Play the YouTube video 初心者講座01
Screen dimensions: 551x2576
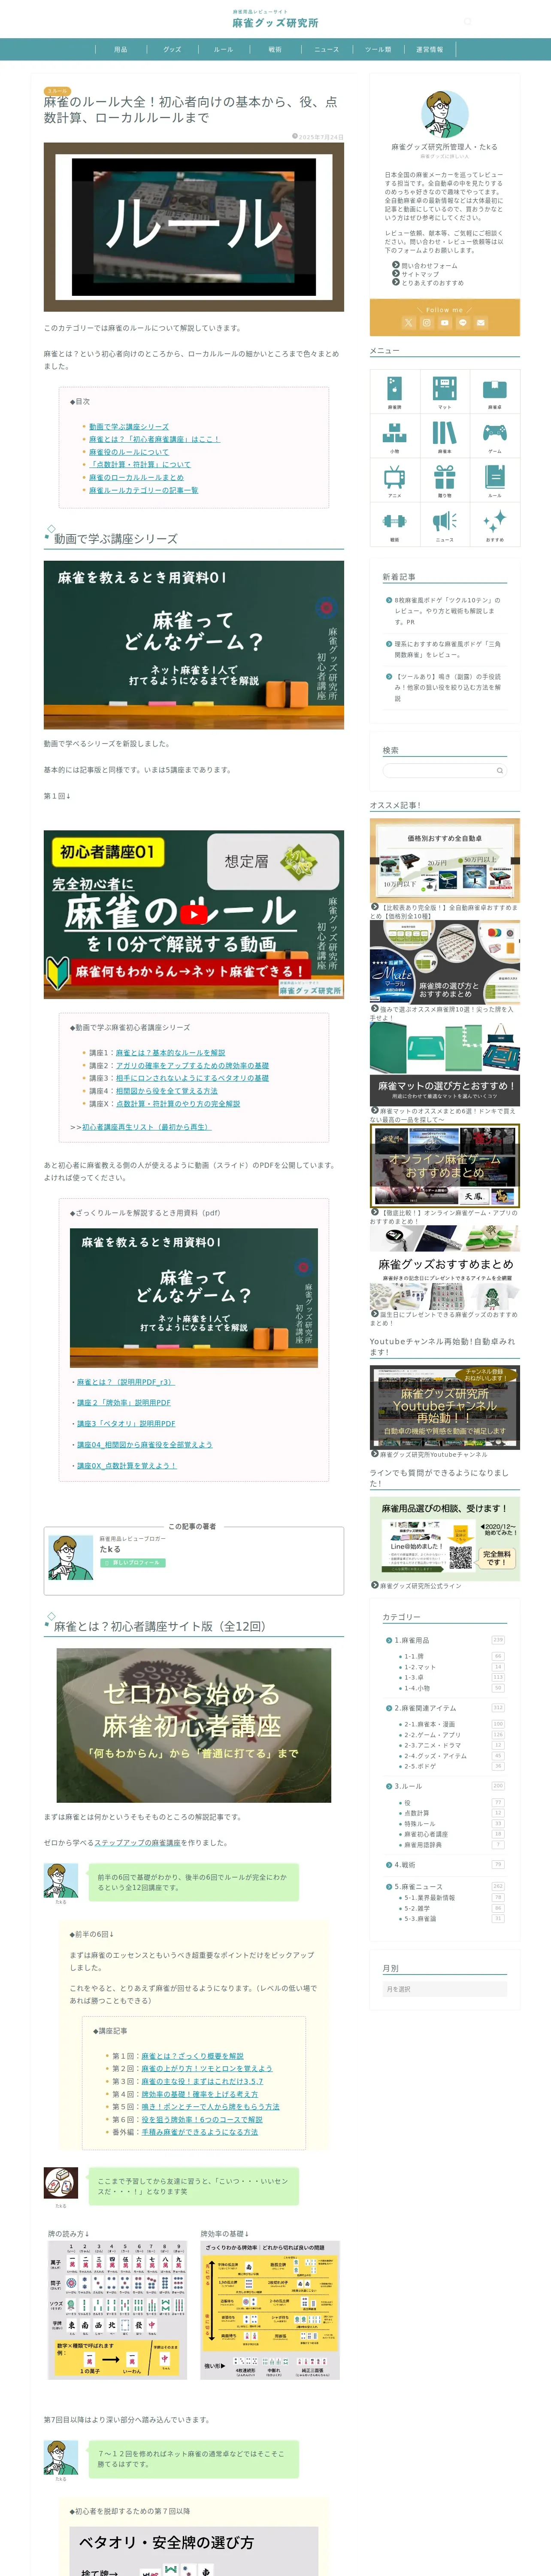(194, 914)
